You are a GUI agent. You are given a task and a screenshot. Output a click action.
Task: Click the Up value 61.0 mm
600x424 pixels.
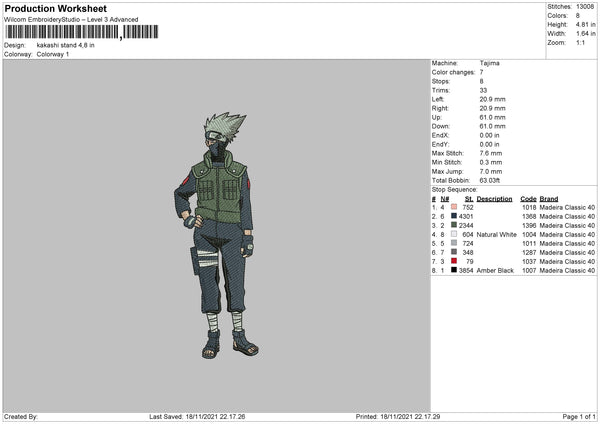pyautogui.click(x=492, y=117)
